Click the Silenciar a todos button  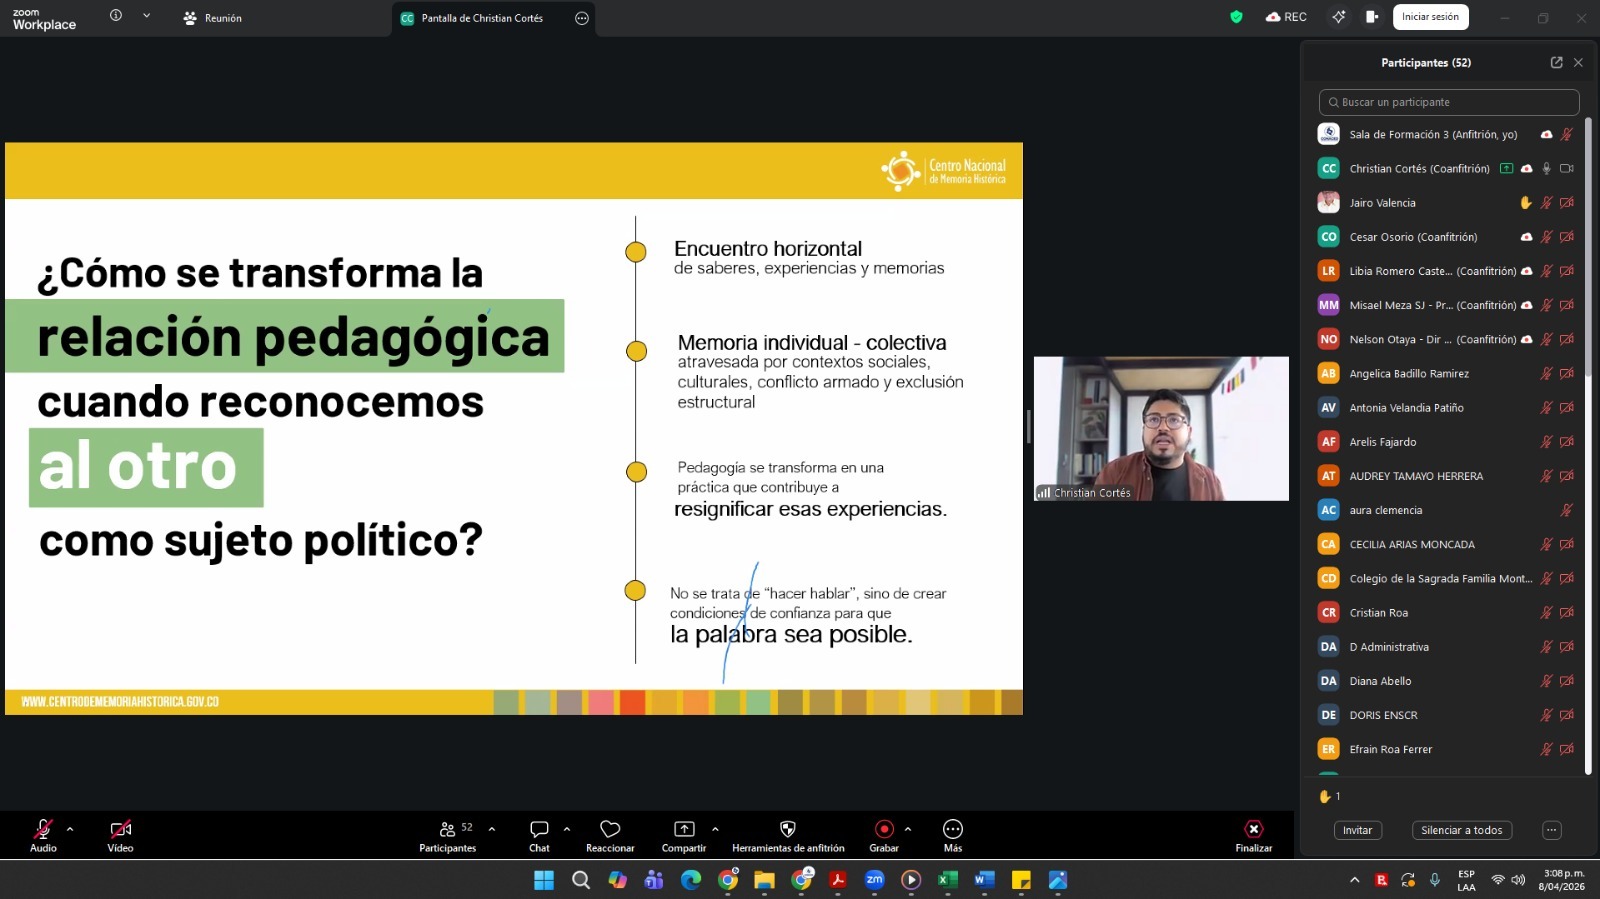(1461, 830)
